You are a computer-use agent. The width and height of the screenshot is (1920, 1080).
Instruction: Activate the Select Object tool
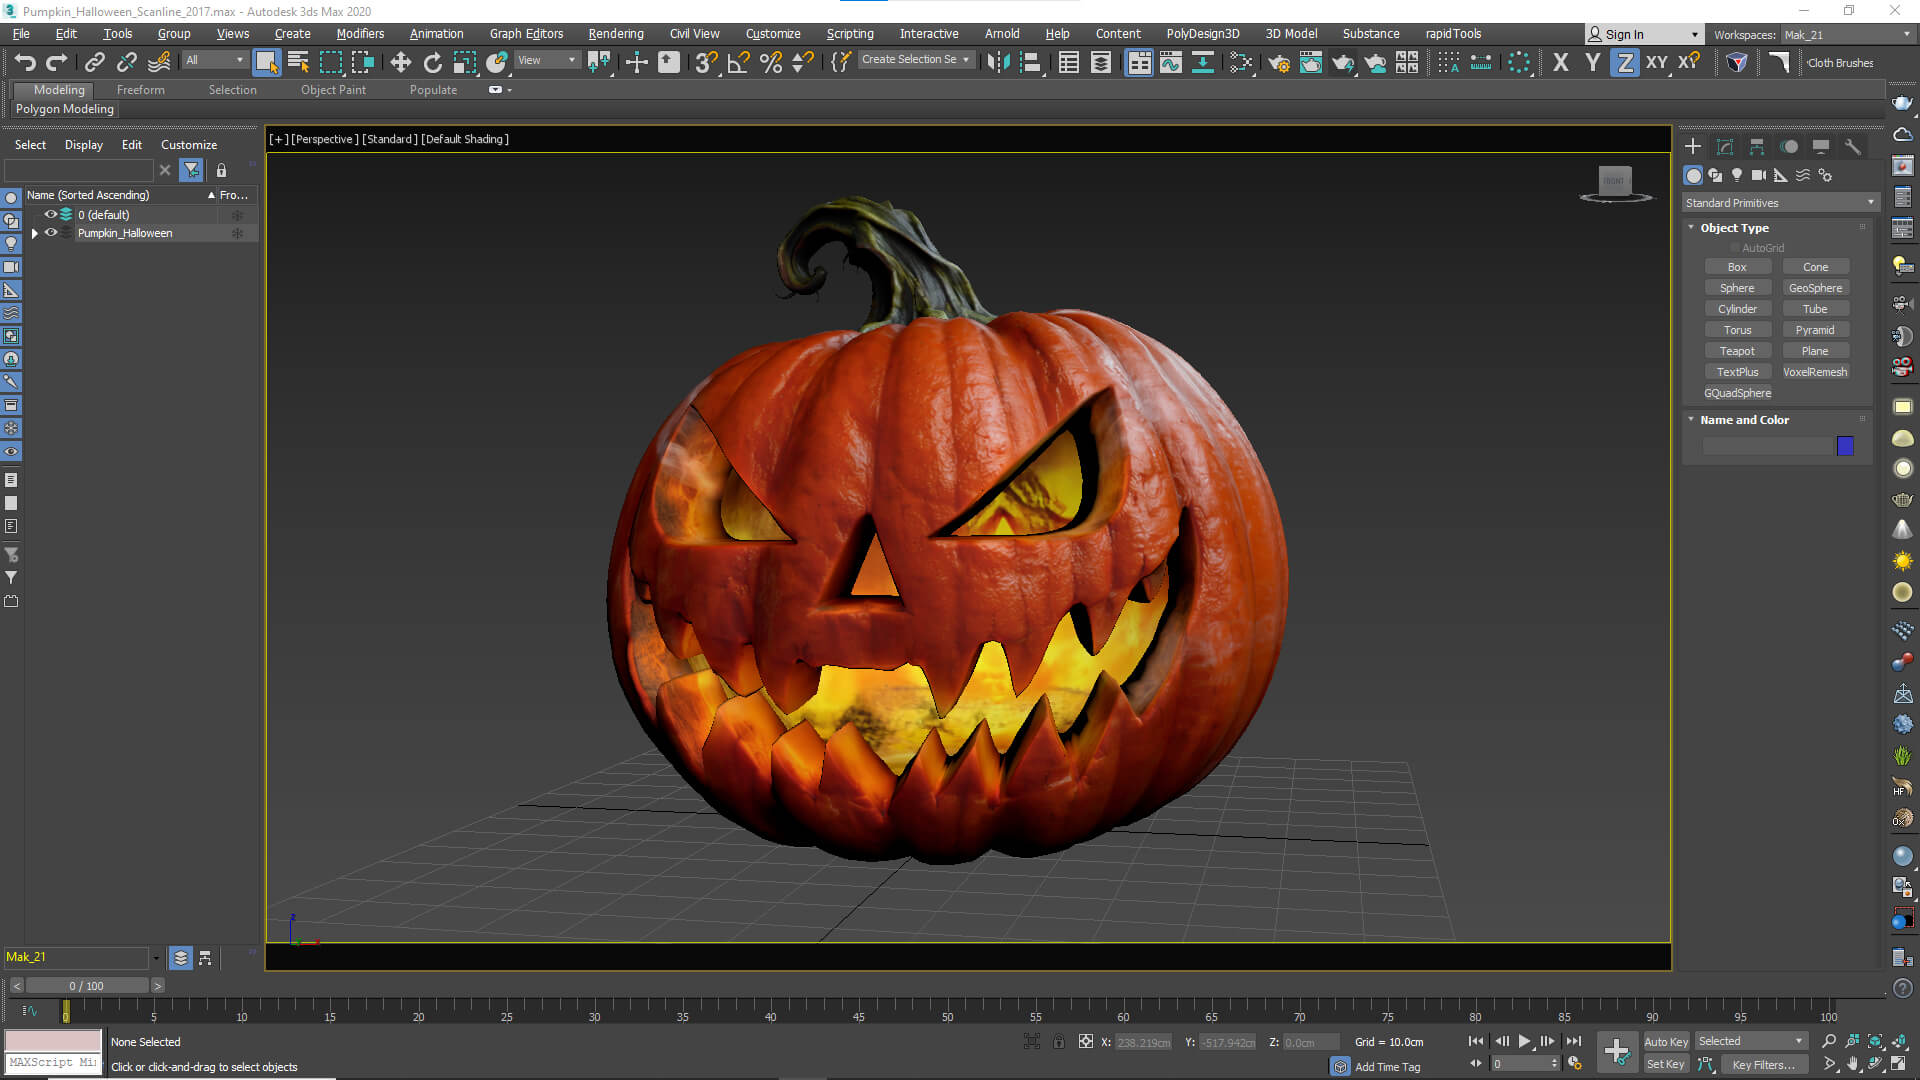266,62
